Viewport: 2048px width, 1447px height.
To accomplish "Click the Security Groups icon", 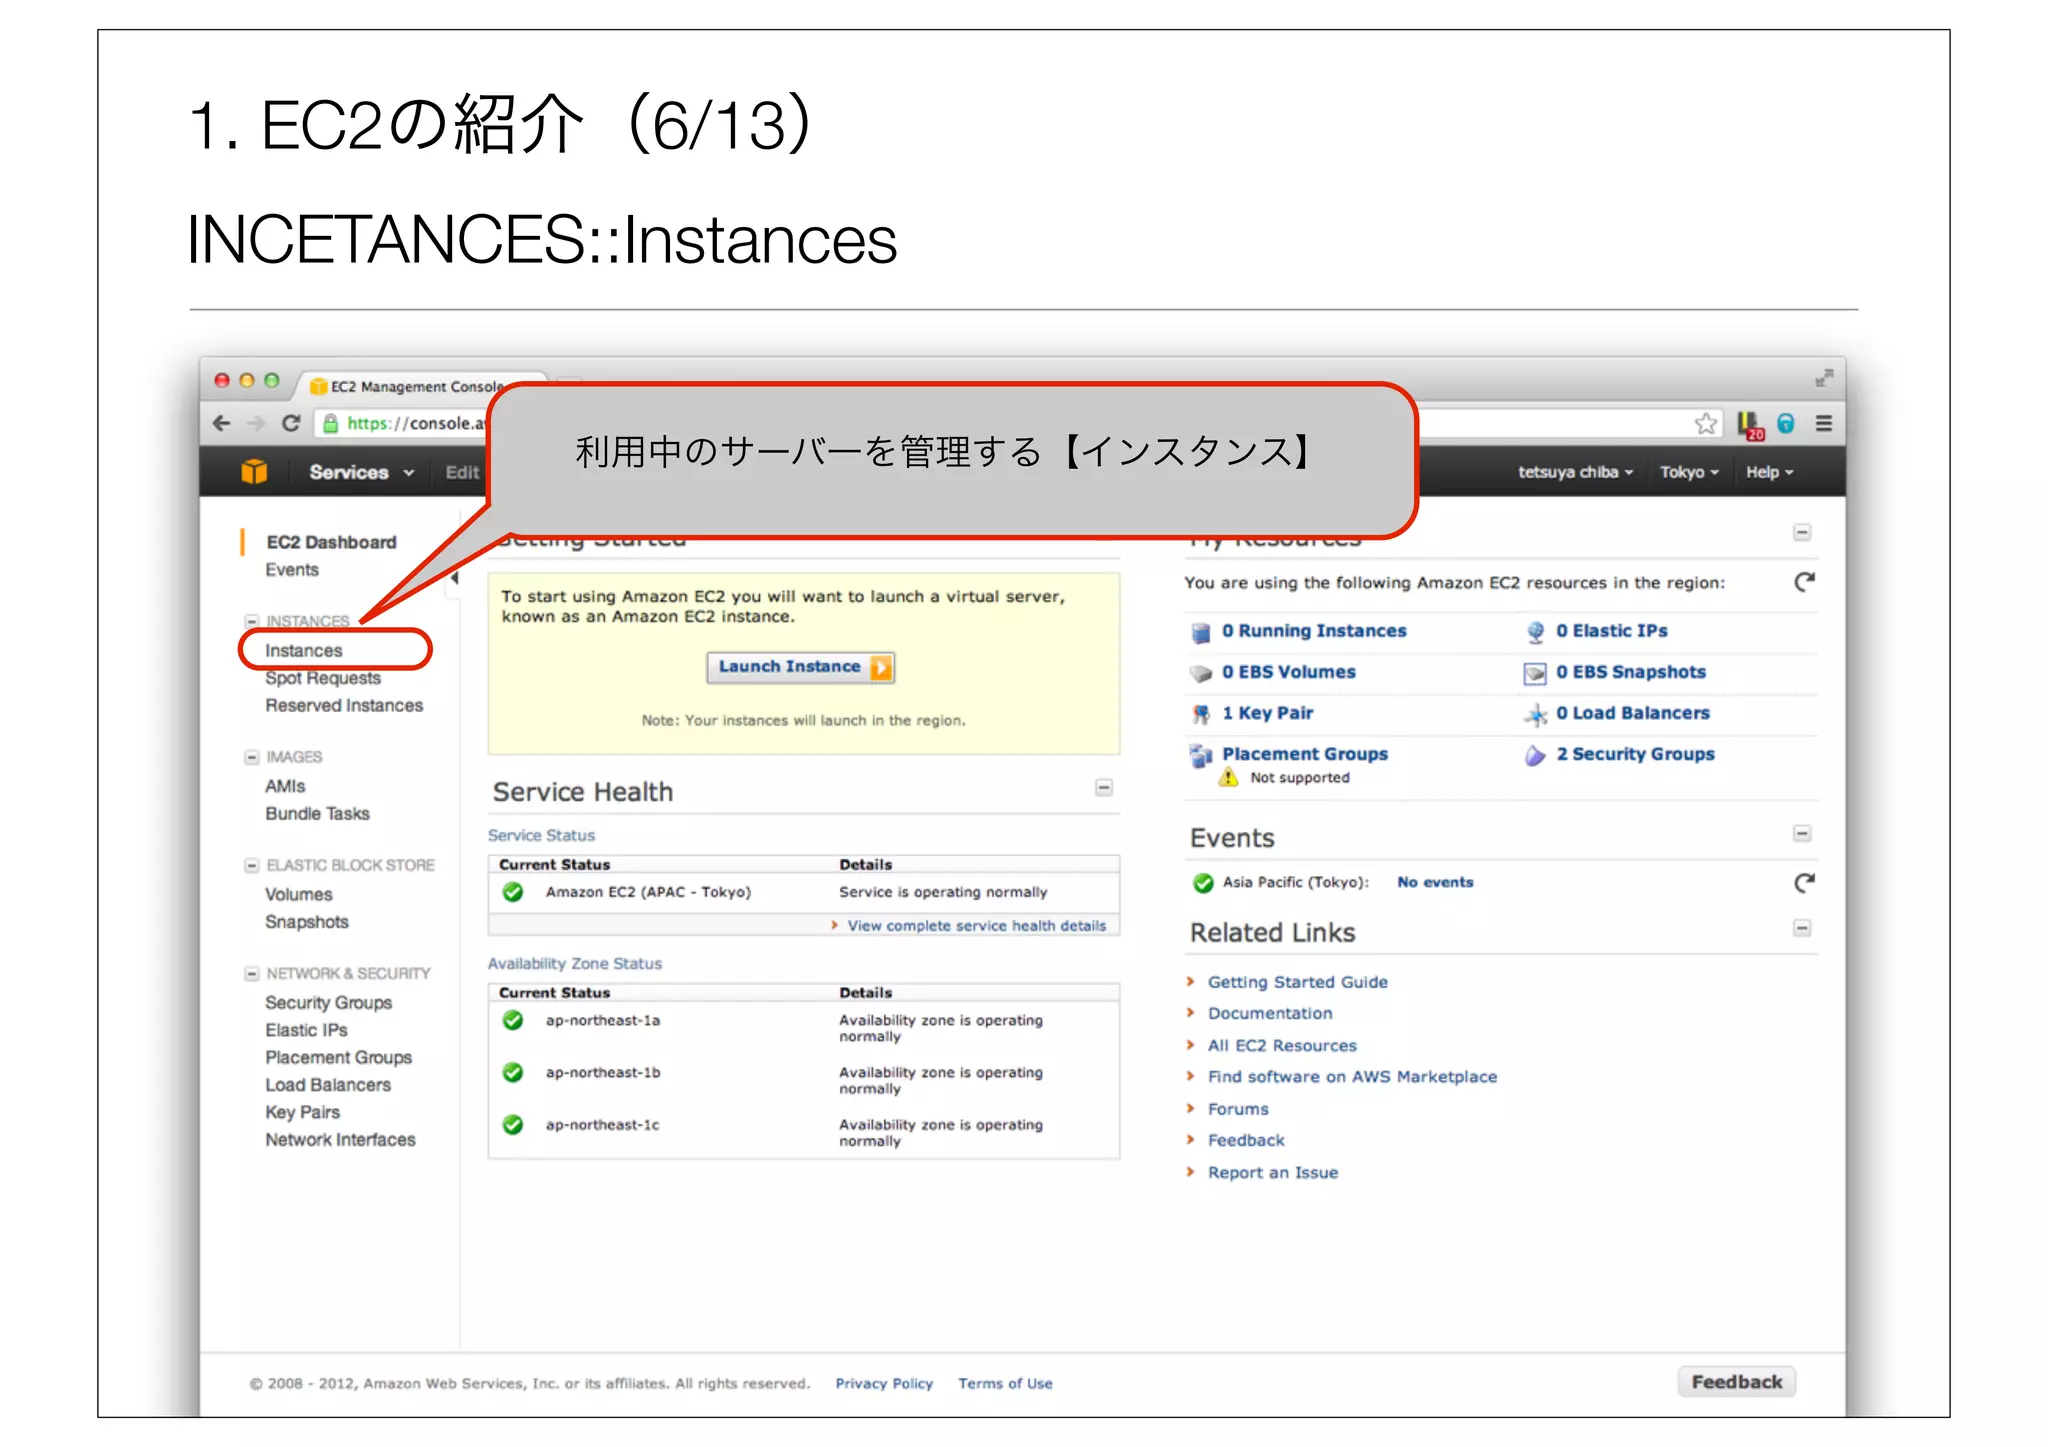I will tap(1535, 755).
